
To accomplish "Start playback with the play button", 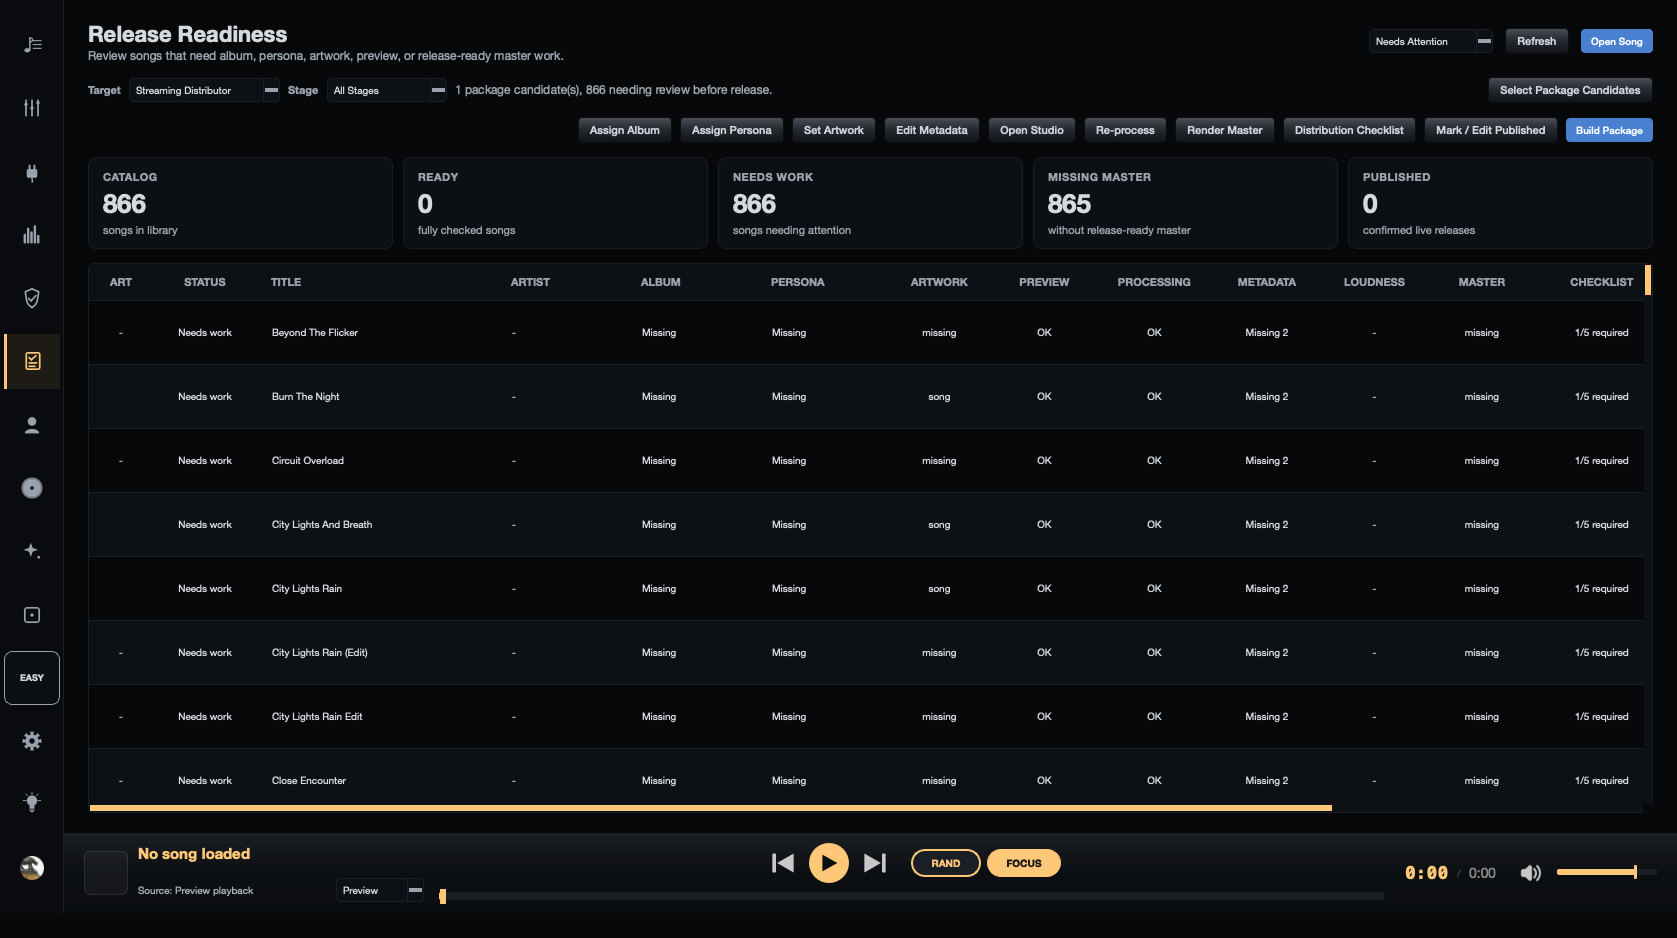I will [x=829, y=863].
